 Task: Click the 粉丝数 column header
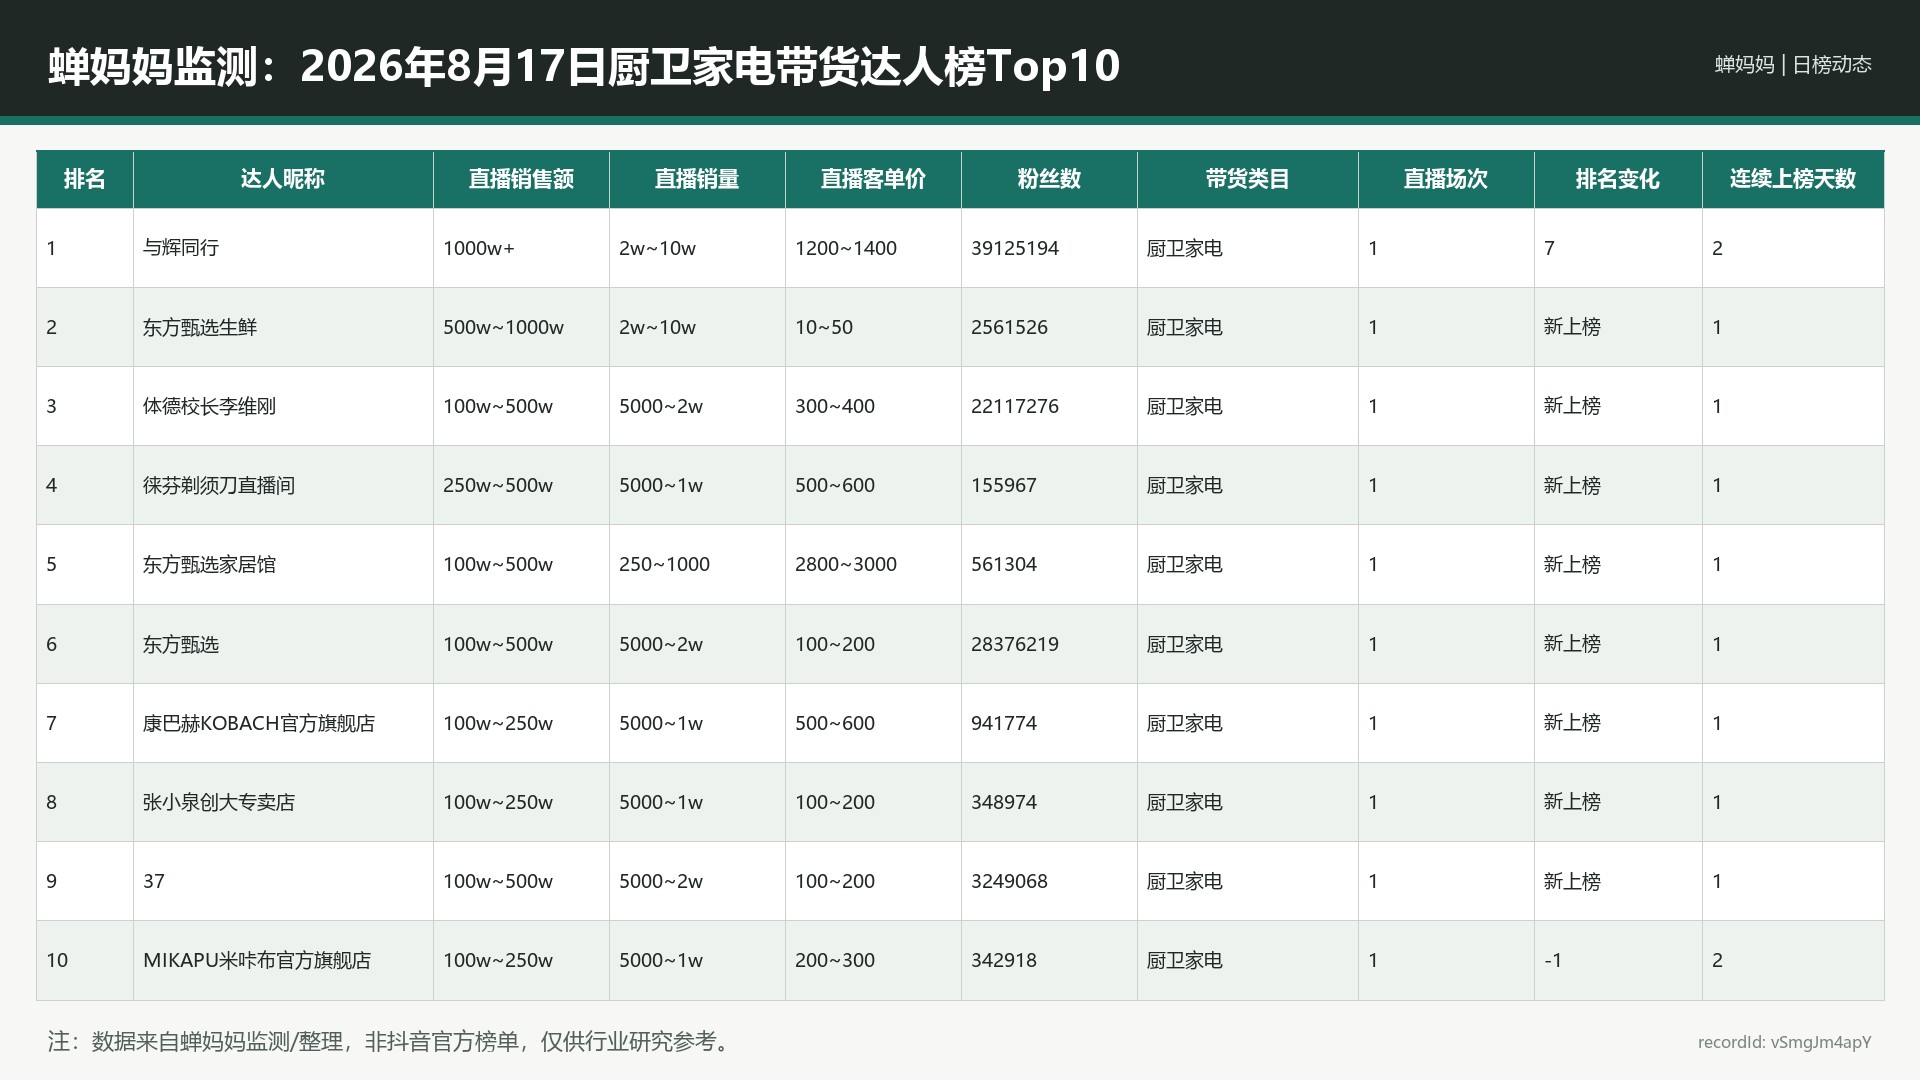click(1049, 179)
